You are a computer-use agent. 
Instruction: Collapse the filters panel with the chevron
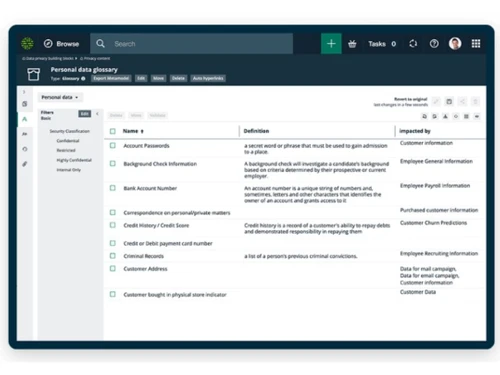pyautogui.click(x=97, y=114)
